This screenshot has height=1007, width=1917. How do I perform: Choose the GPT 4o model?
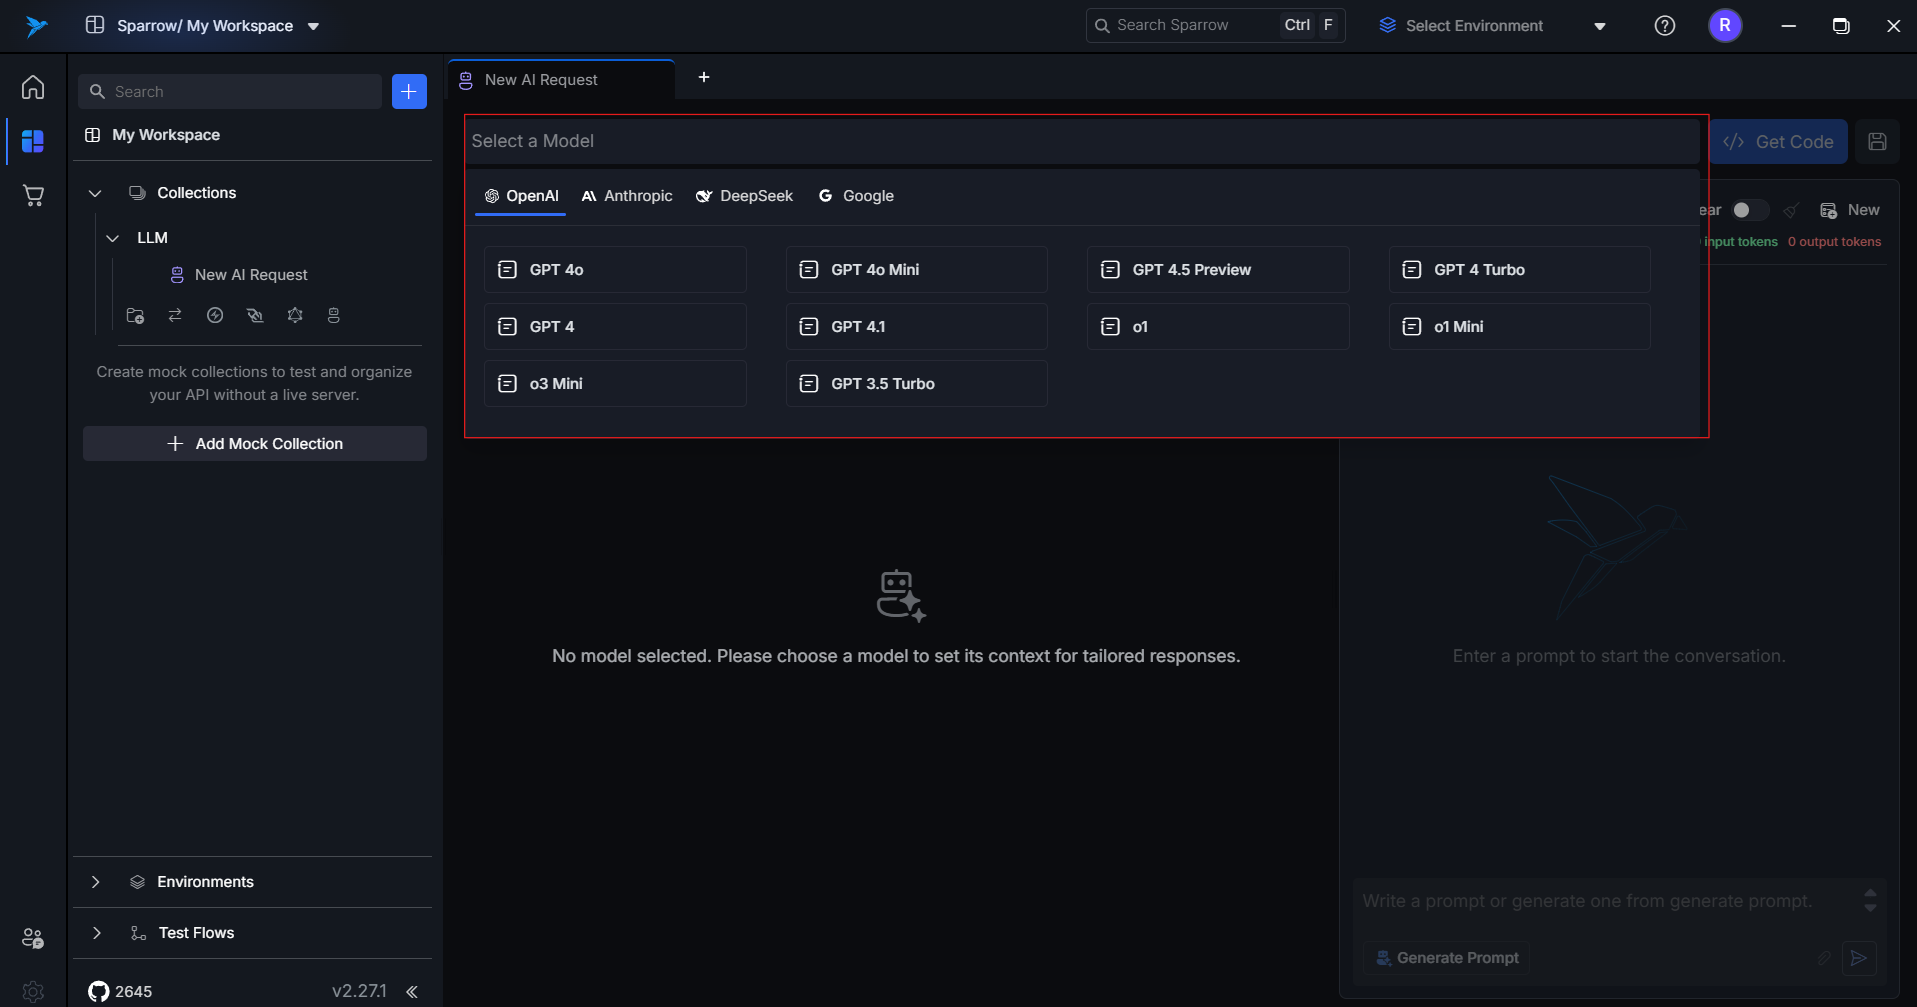[x=615, y=270]
